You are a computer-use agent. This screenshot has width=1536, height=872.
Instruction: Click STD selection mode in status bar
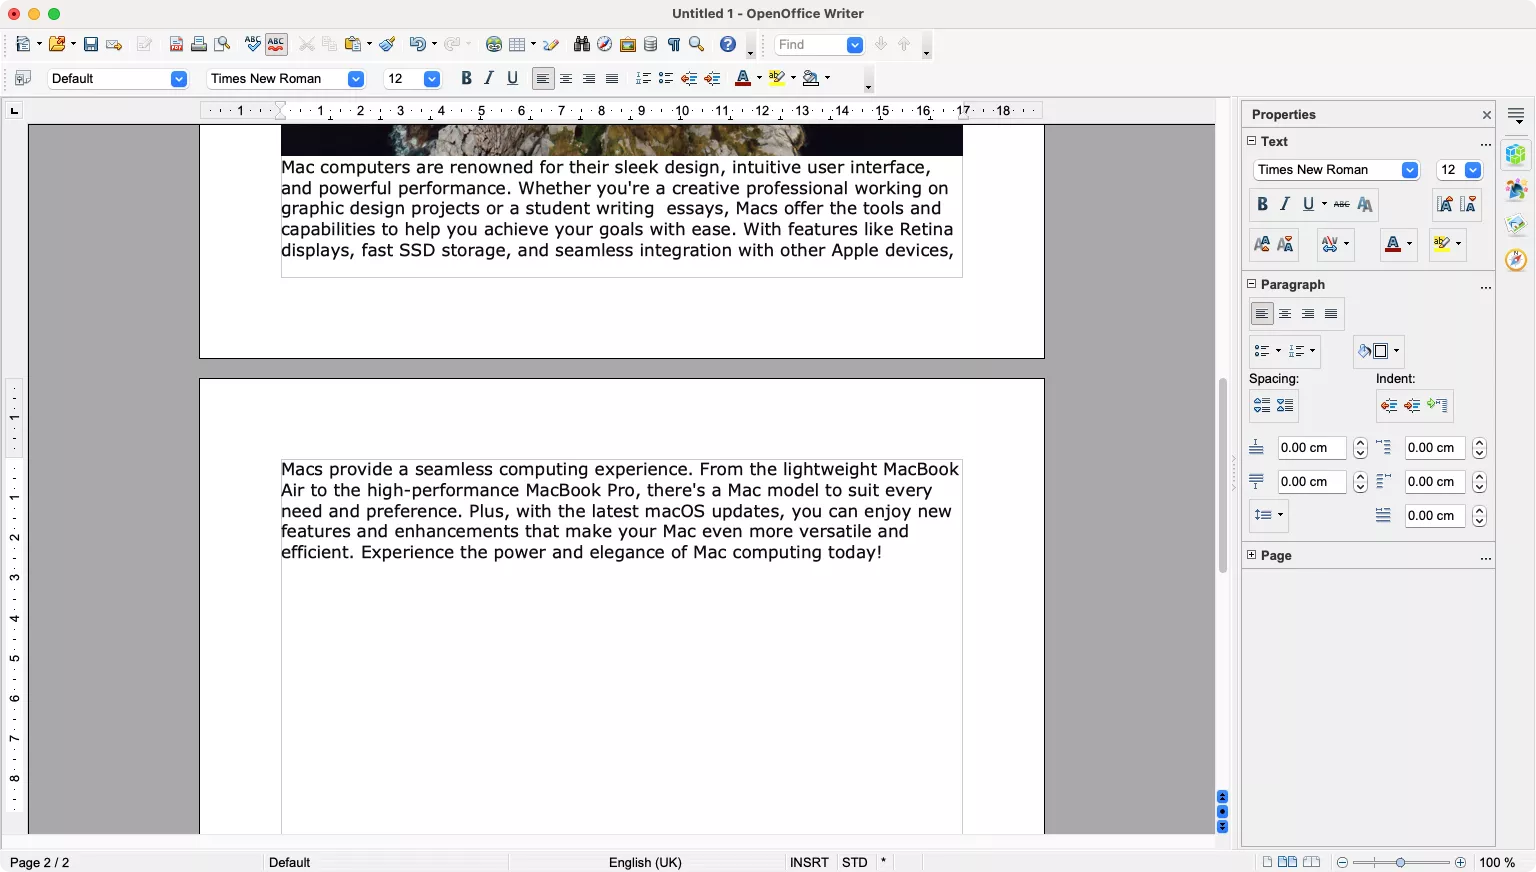[x=855, y=862]
